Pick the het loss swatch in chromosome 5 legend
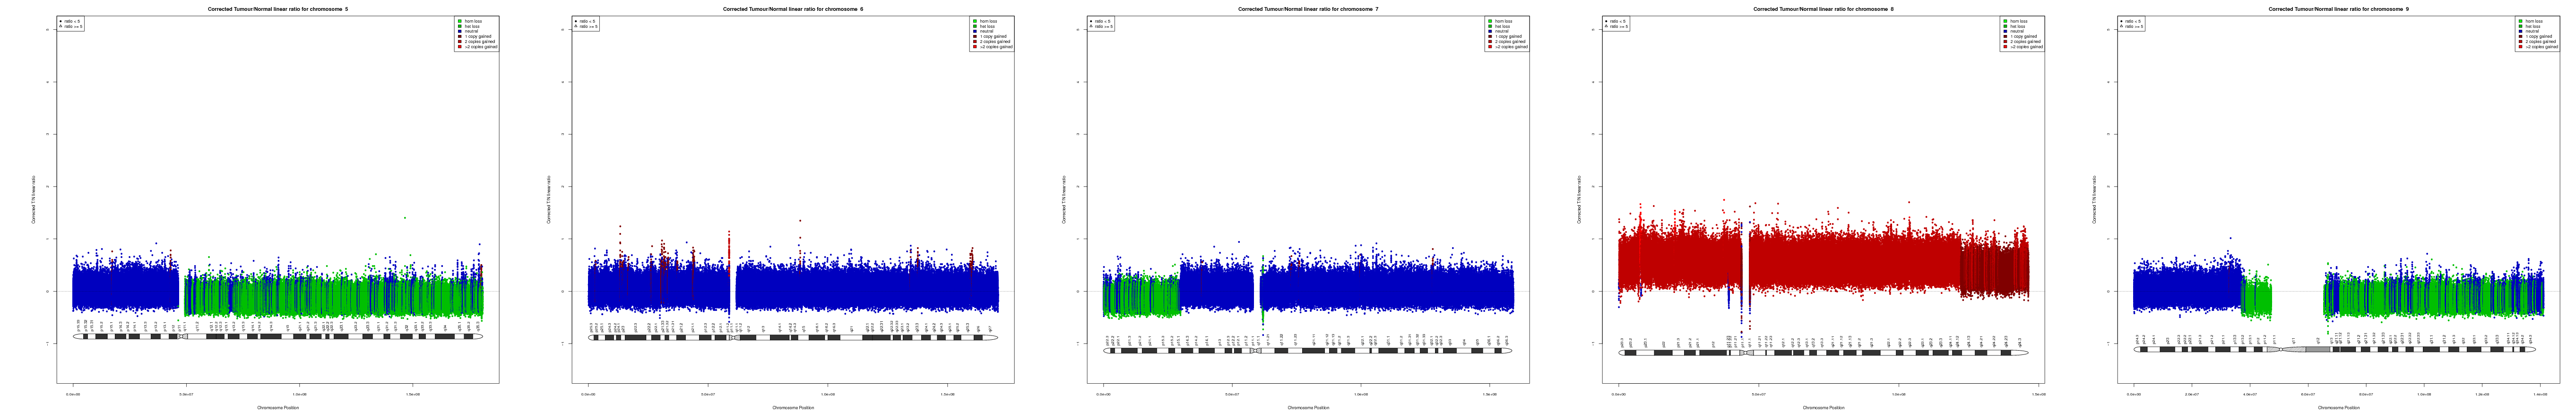 coord(460,26)
